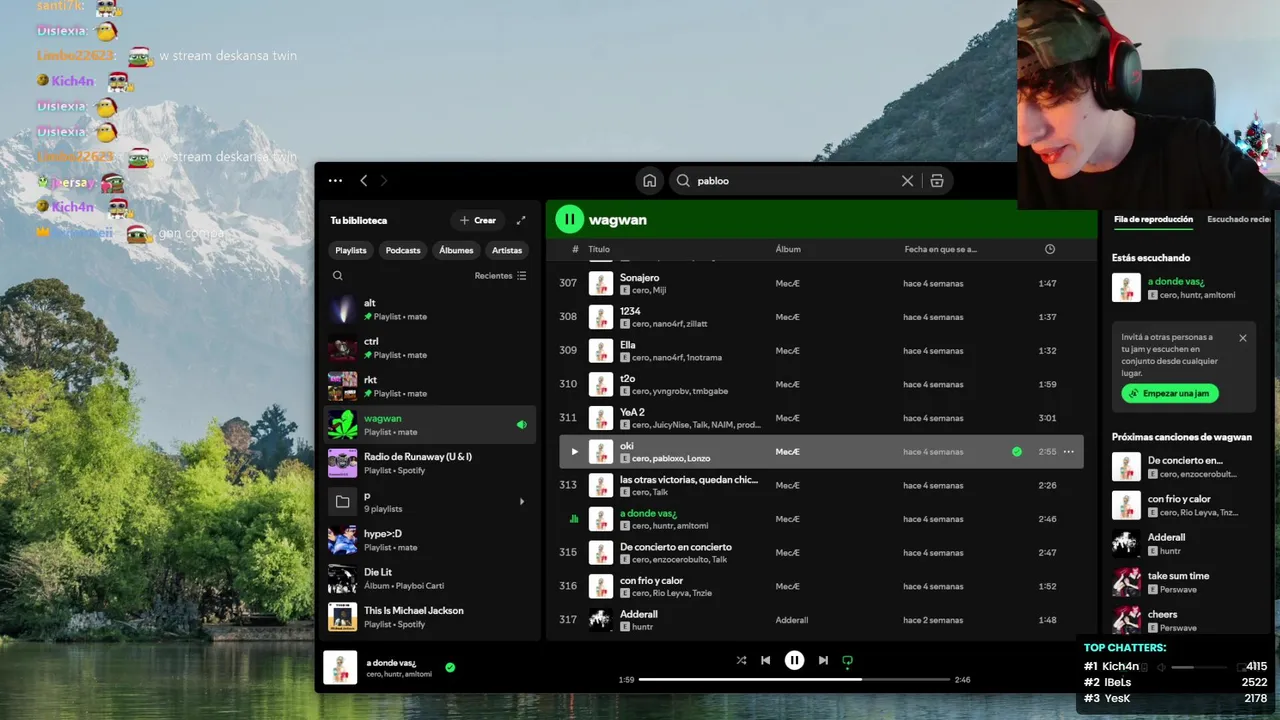Expand Tu biblioteca to full view

click(521, 220)
